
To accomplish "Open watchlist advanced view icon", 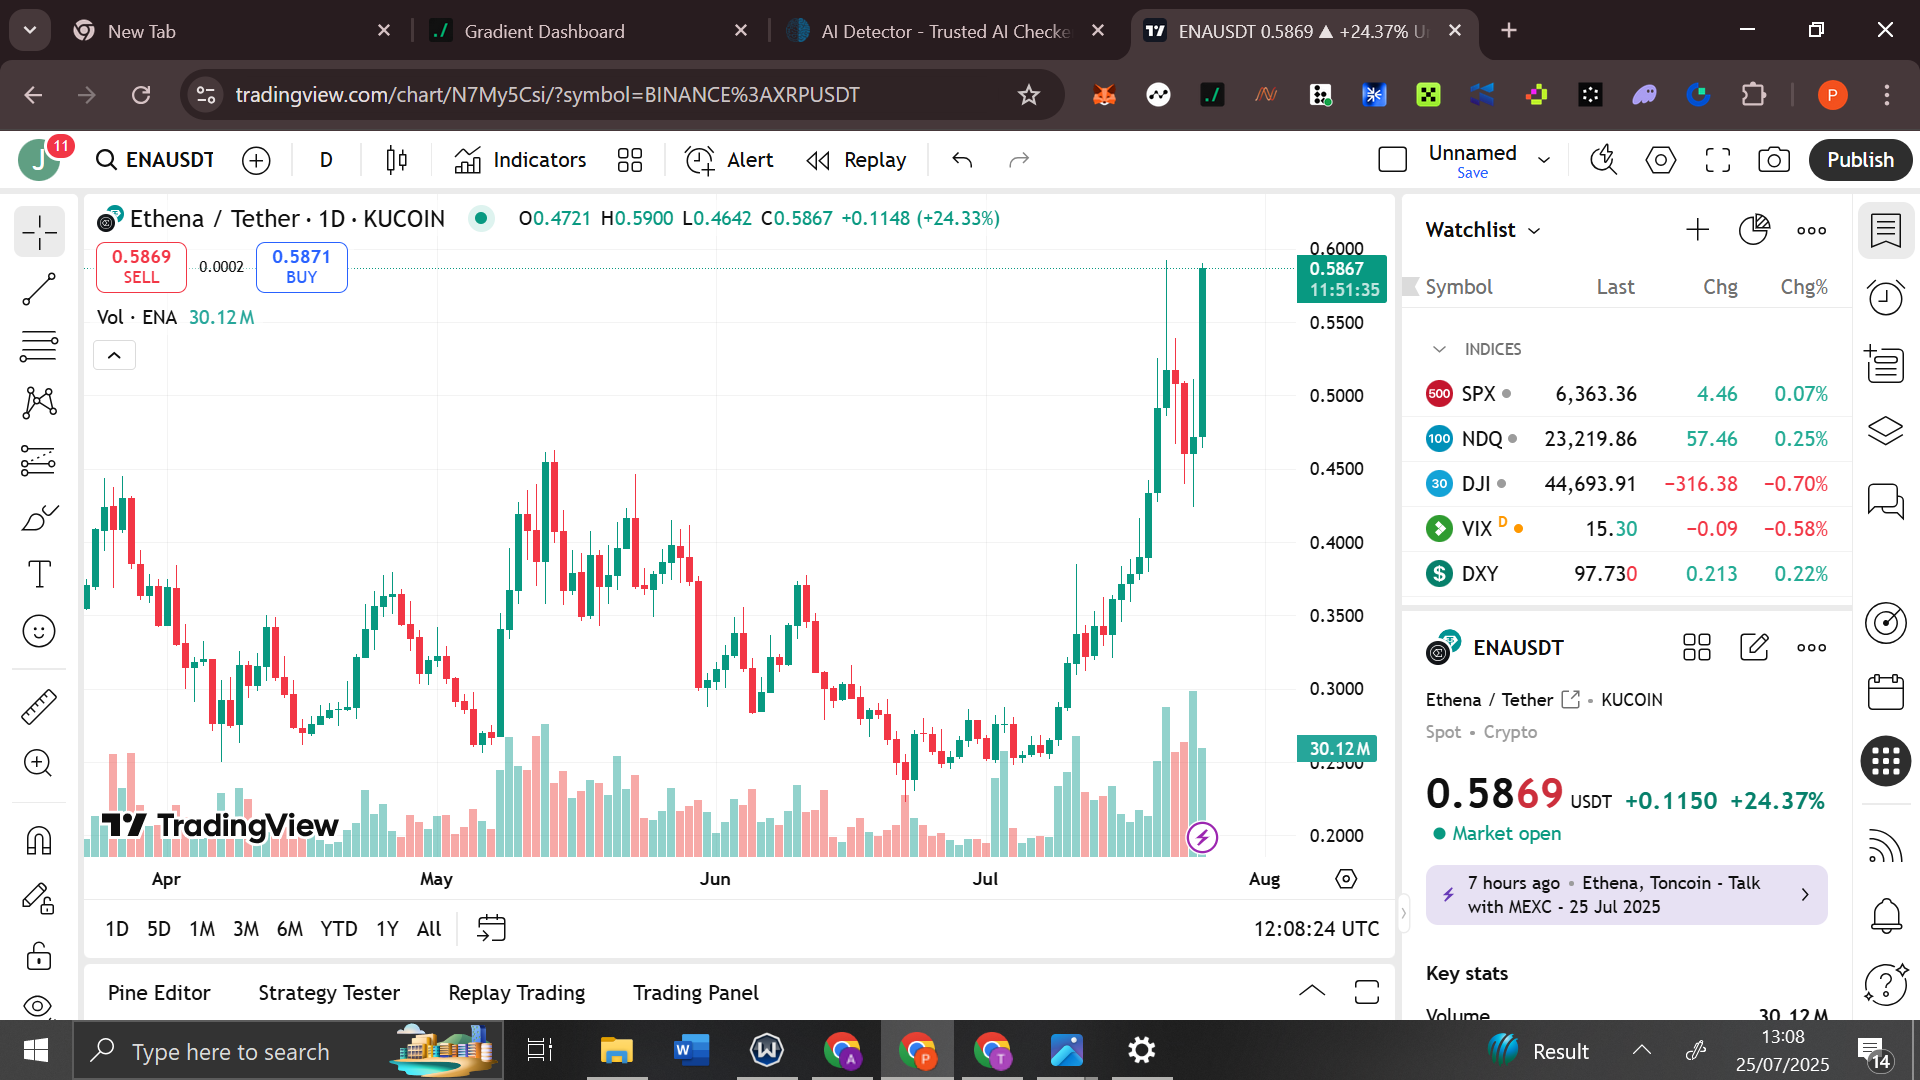I will point(1754,230).
